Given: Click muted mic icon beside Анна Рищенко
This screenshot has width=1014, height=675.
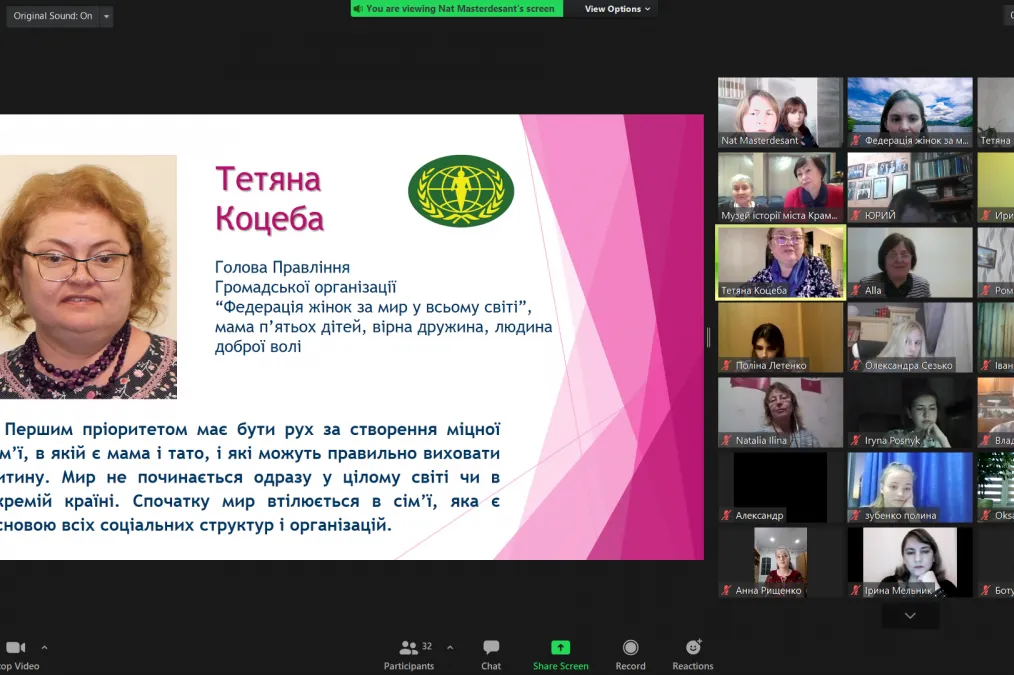Looking at the screenshot, I should [727, 590].
